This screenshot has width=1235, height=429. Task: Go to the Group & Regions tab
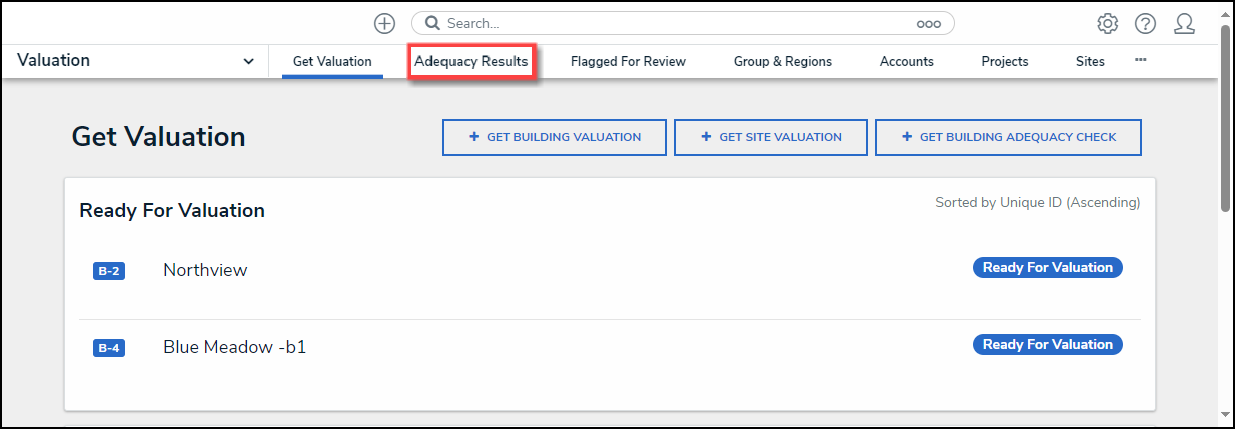[783, 62]
